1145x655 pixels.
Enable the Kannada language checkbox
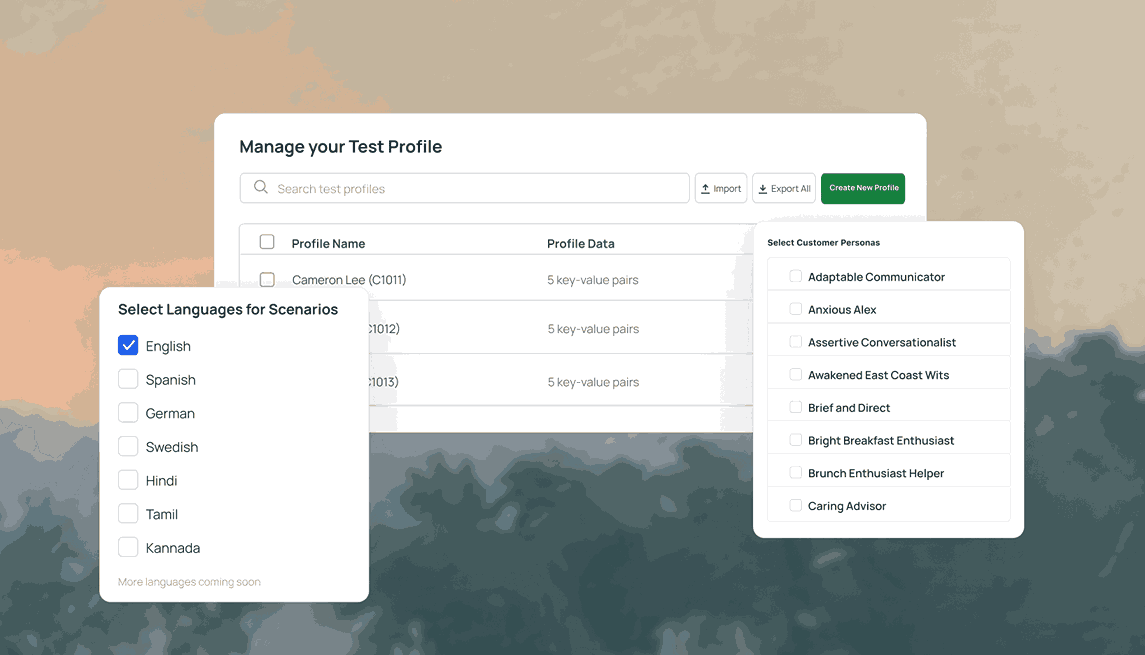128,547
